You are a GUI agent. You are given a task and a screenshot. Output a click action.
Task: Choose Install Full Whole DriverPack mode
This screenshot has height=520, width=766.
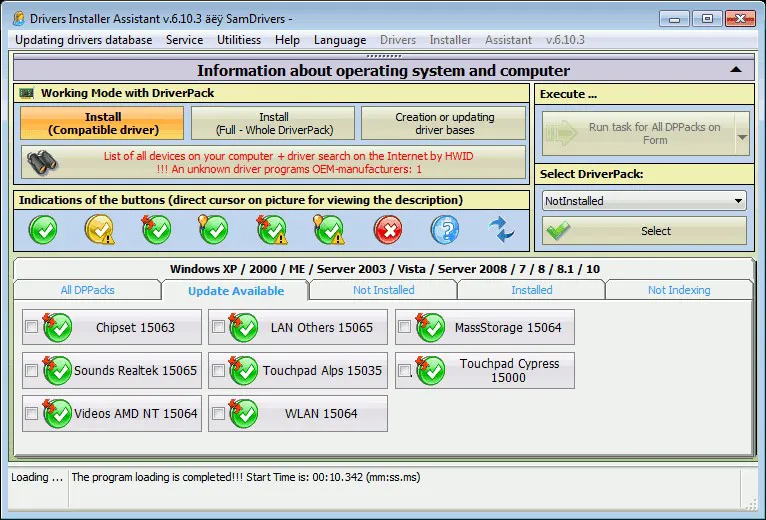click(273, 124)
